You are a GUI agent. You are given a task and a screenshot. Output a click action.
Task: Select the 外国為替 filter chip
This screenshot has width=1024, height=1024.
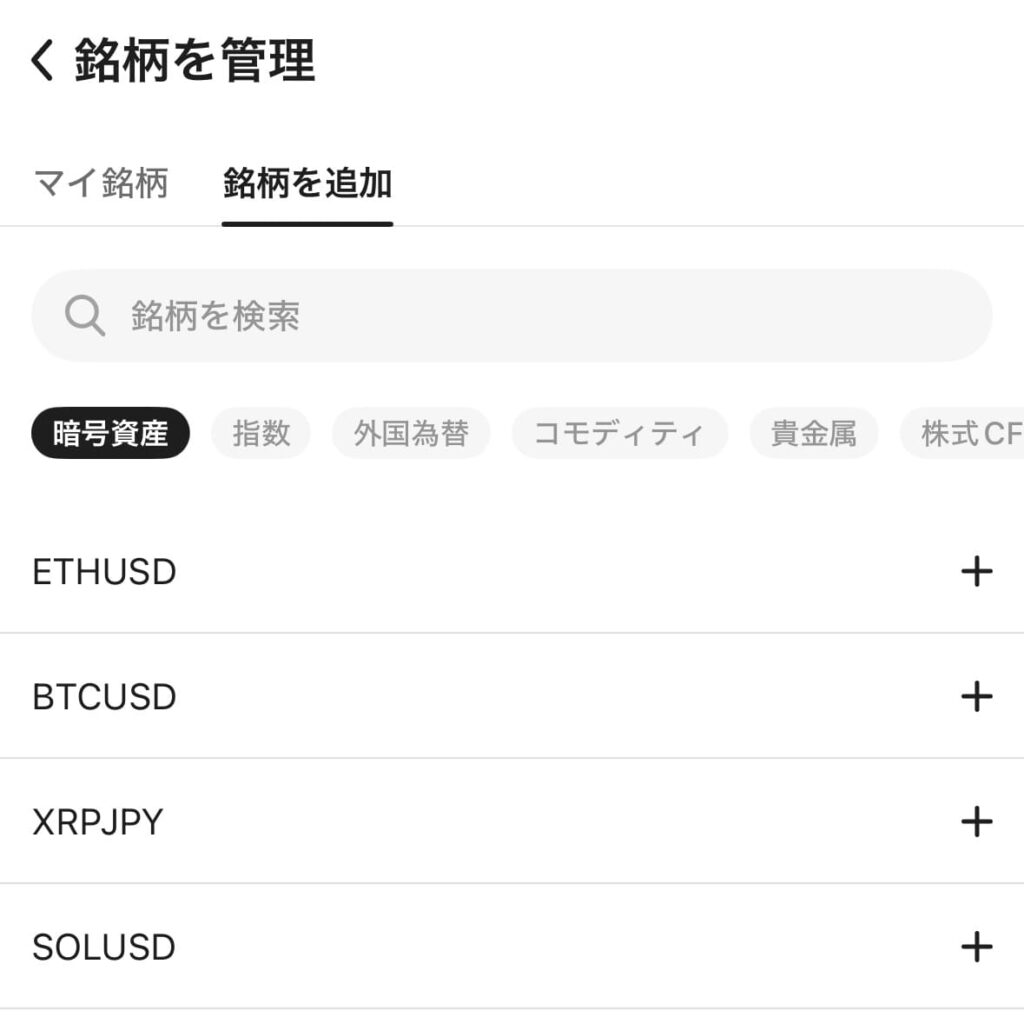click(411, 433)
